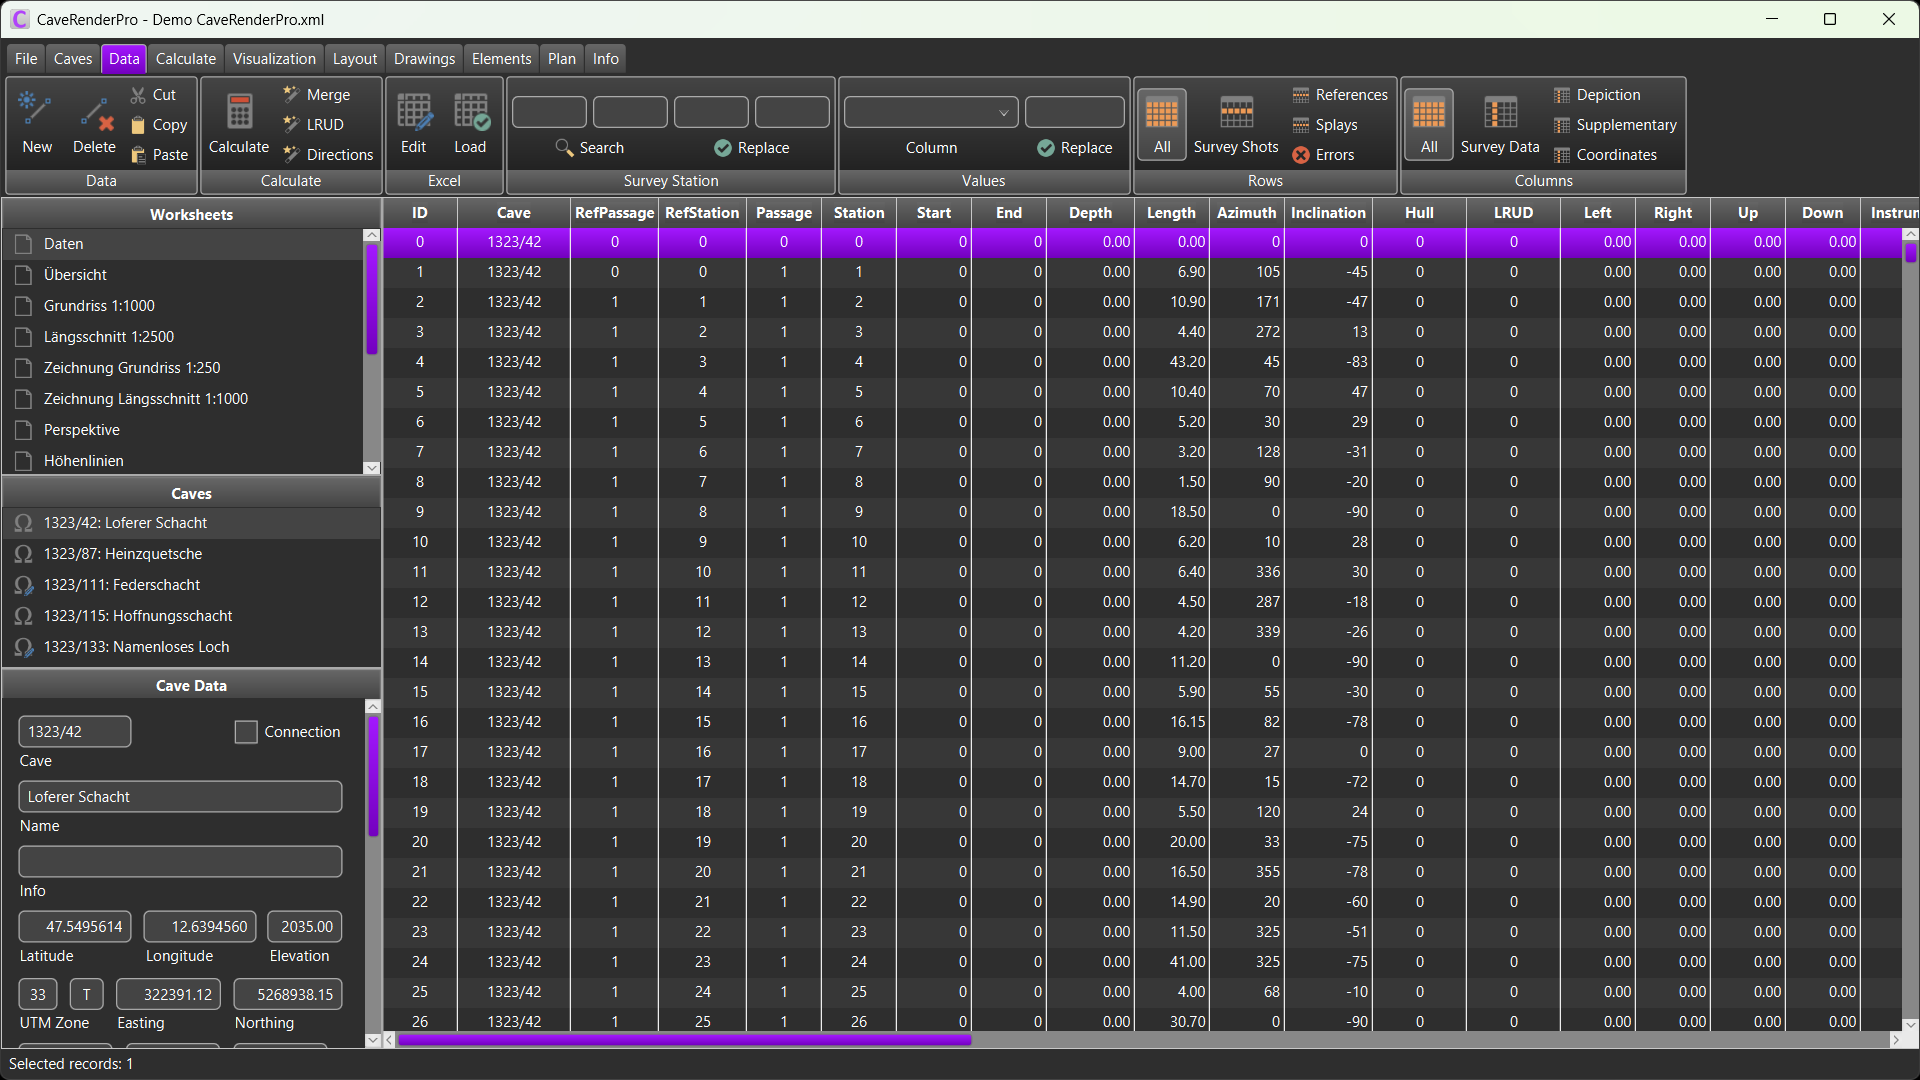Click the horizontal table scrollbar
Image resolution: width=1920 pixels, height=1080 pixels.
coord(684,1040)
